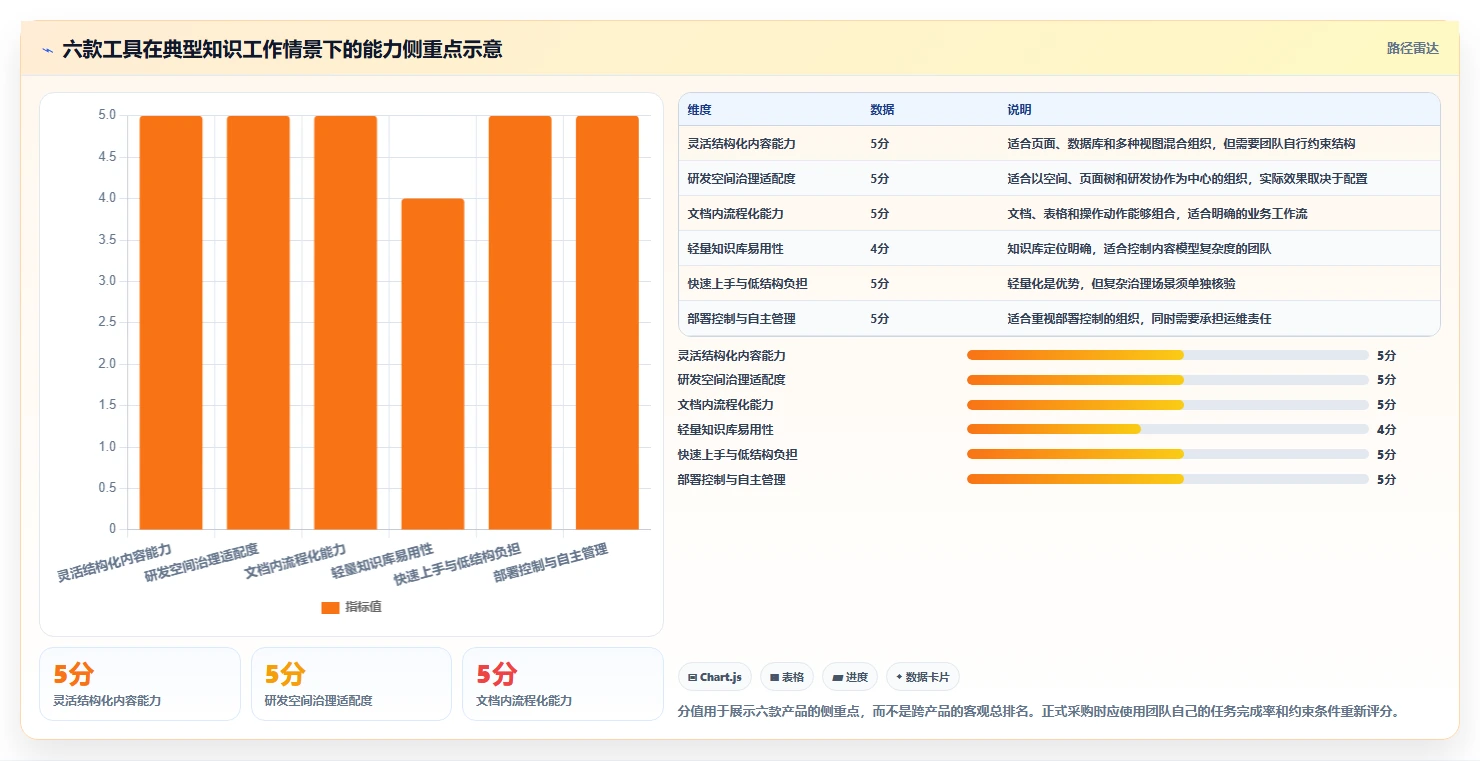Screen dimensions: 1480x761
Task: Select the 数据卡片 chip
Action: tap(922, 677)
